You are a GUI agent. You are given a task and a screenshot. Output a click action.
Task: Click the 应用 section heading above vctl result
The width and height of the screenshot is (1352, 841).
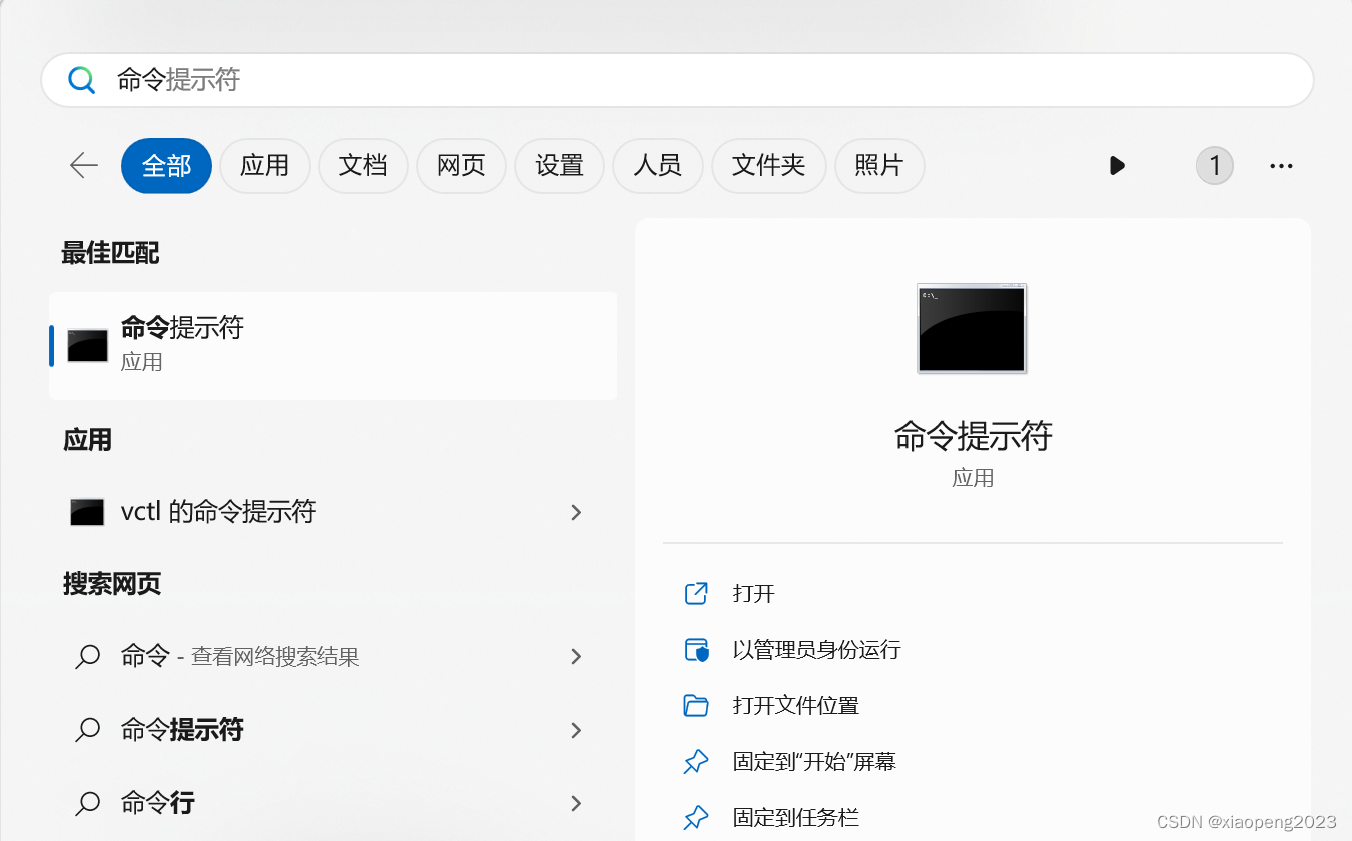87,440
